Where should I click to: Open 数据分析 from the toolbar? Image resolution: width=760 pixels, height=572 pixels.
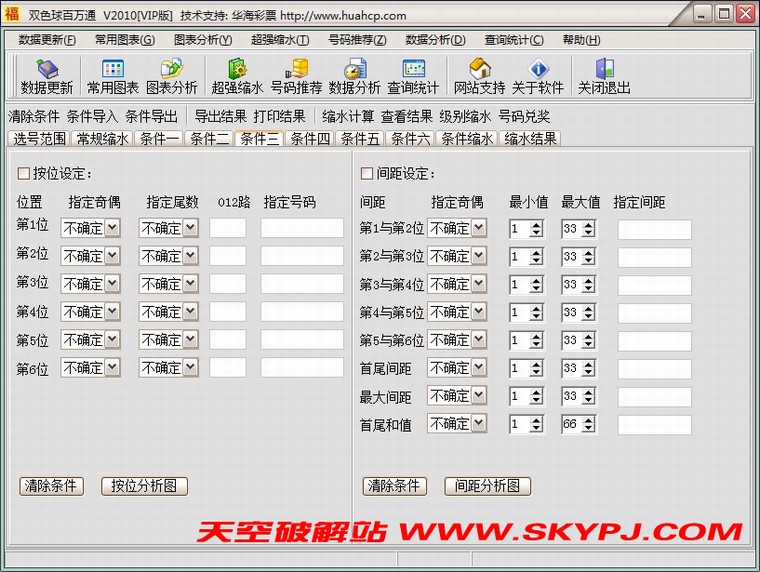point(354,76)
